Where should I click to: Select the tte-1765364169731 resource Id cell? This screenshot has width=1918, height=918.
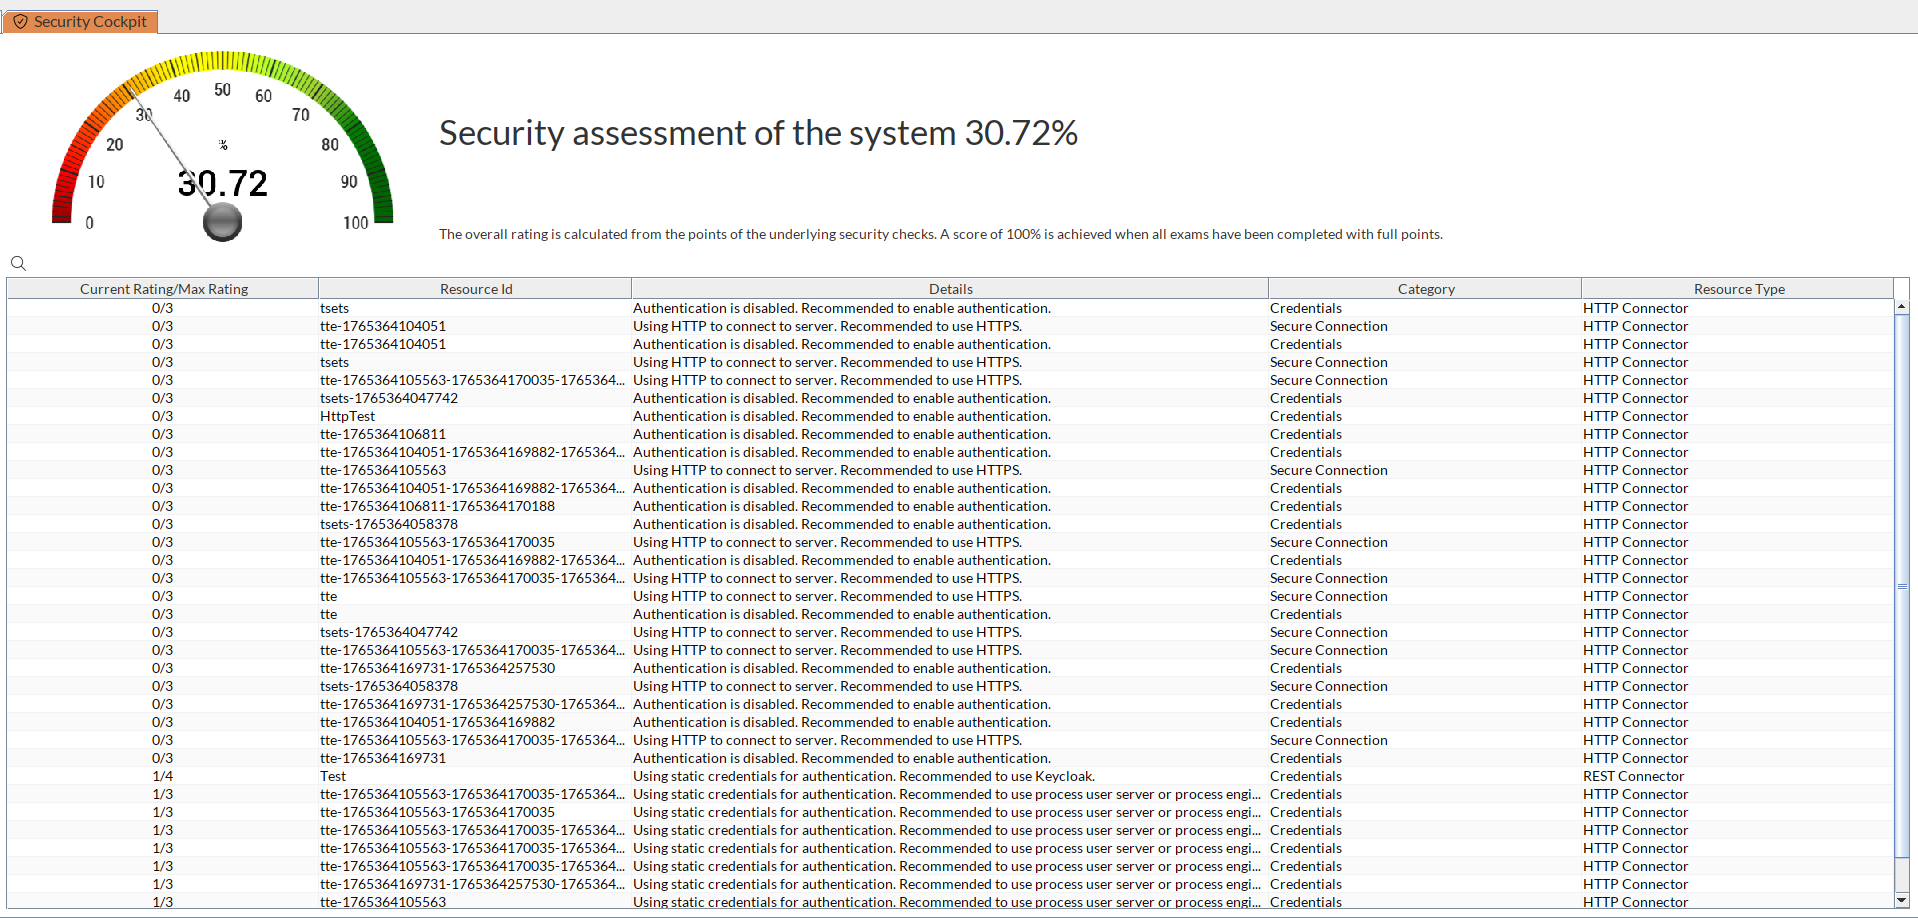pos(383,758)
